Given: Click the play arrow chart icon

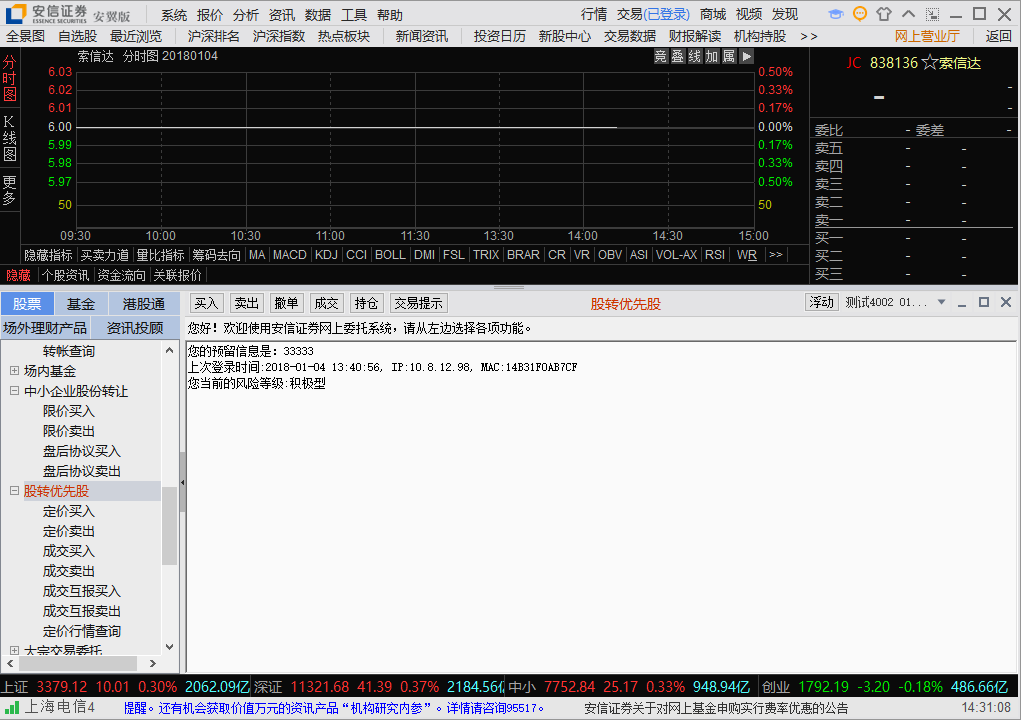Looking at the screenshot, I should click(x=746, y=56).
